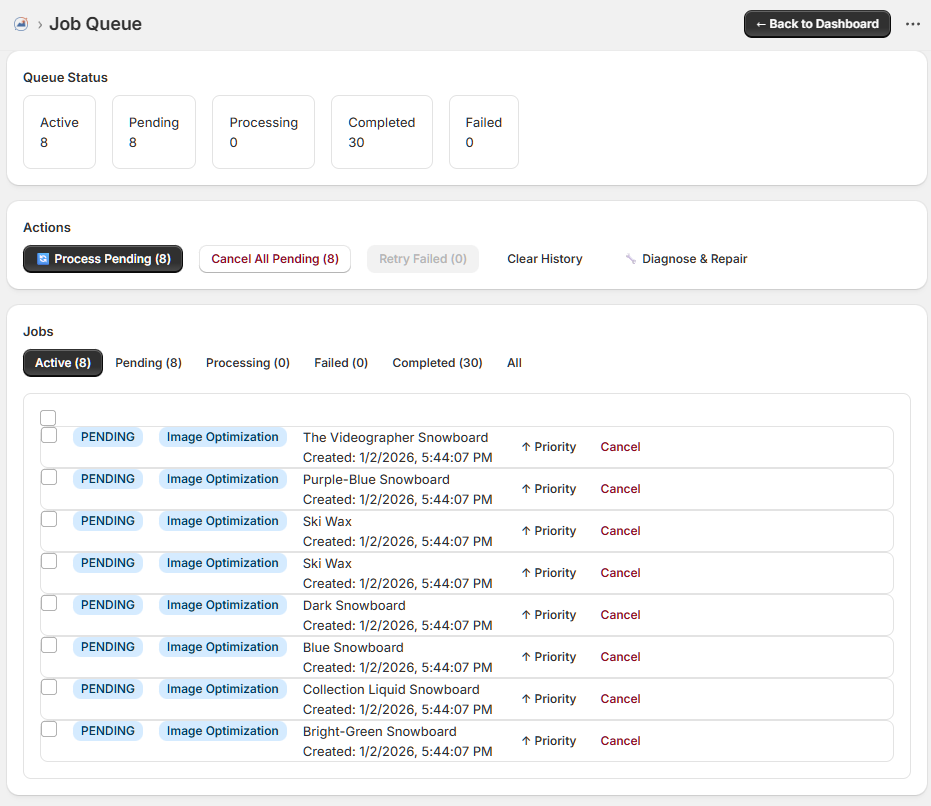Viewport: 931px width, 806px height.
Task: Switch to the Completed (30) tab
Action: tap(437, 363)
